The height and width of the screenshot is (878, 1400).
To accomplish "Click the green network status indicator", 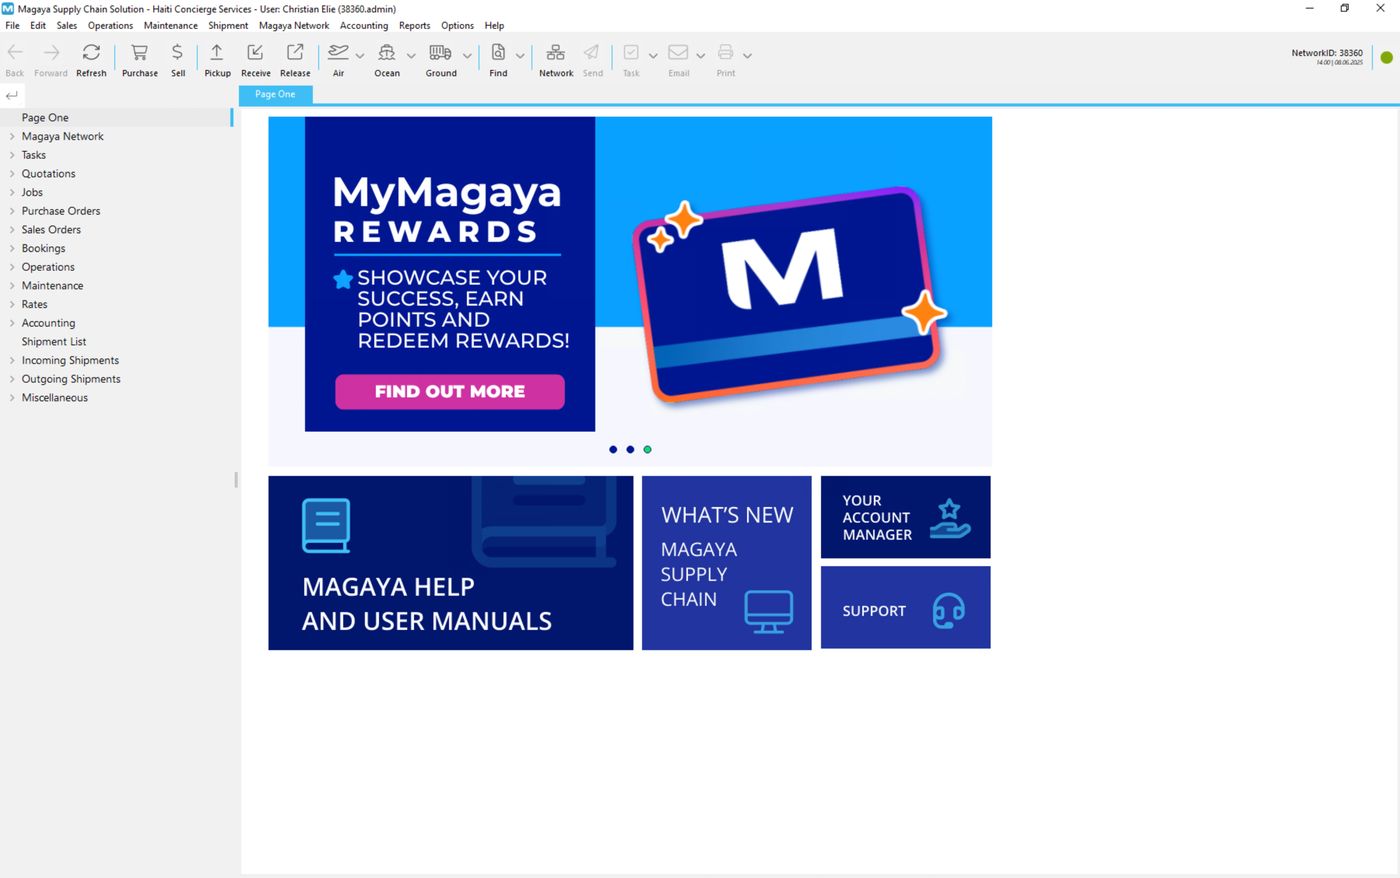I will (x=1386, y=57).
